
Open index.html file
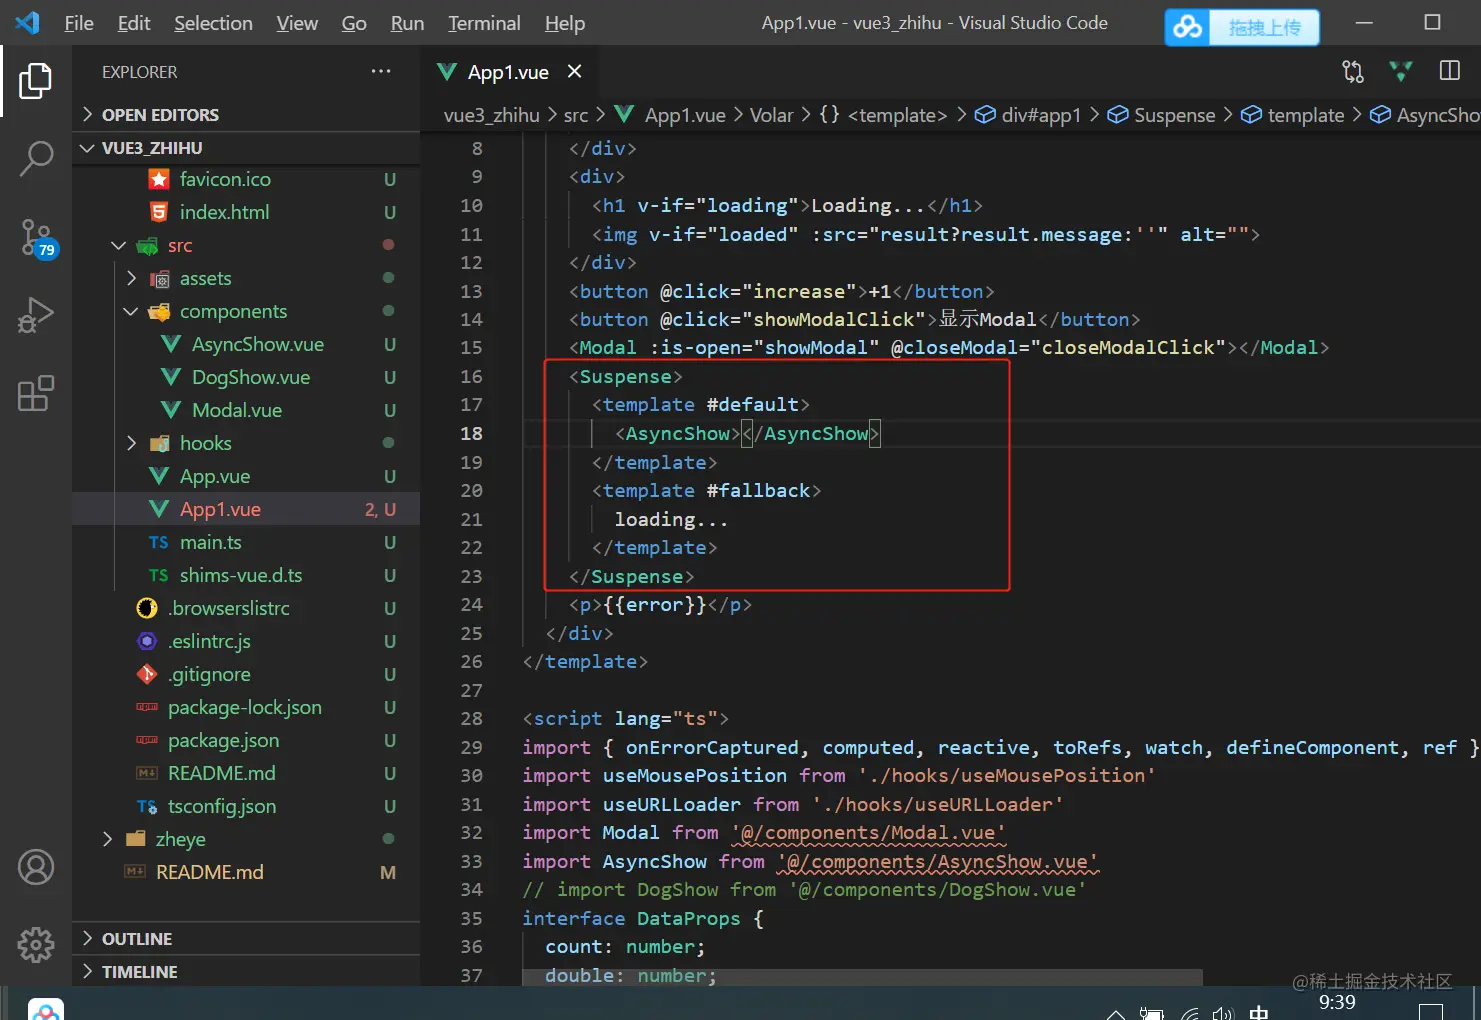tap(246, 212)
